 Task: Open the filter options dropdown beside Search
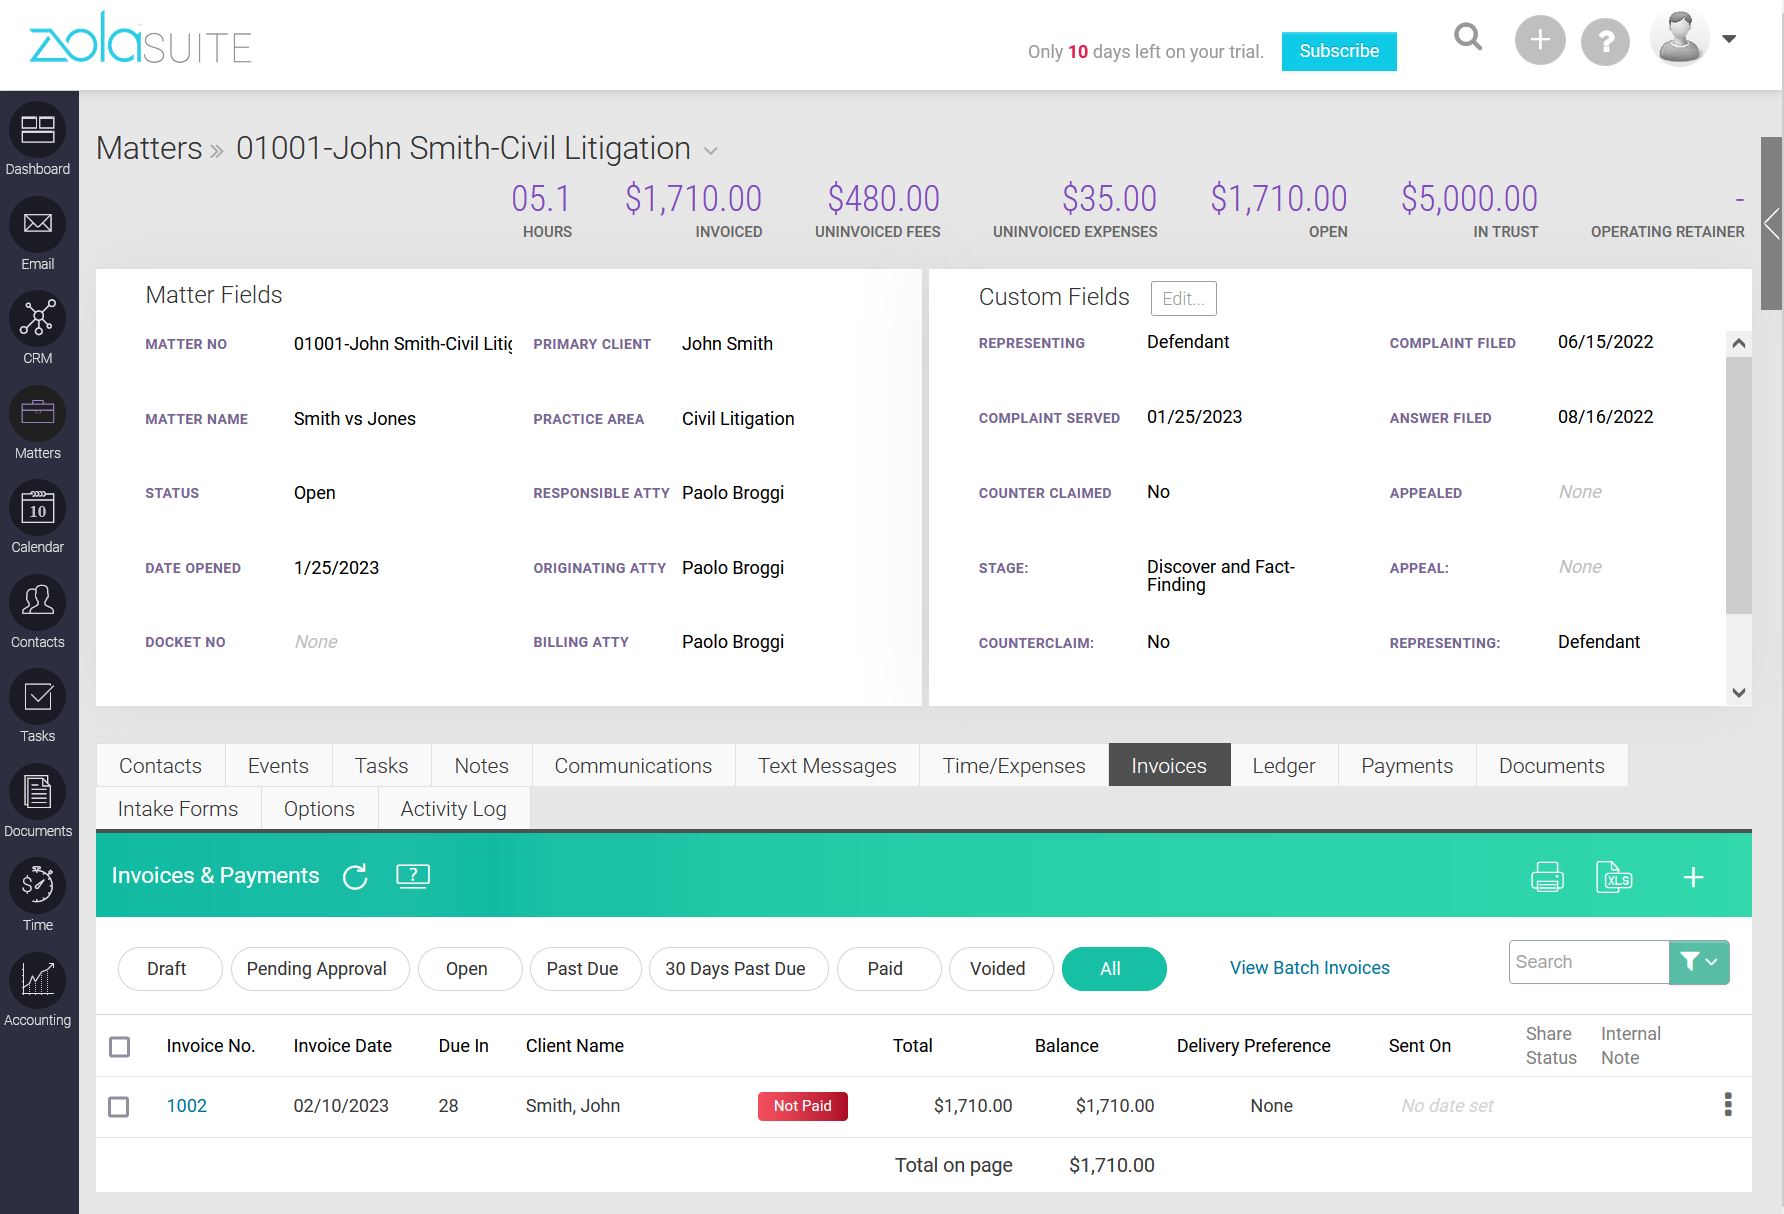point(1698,962)
